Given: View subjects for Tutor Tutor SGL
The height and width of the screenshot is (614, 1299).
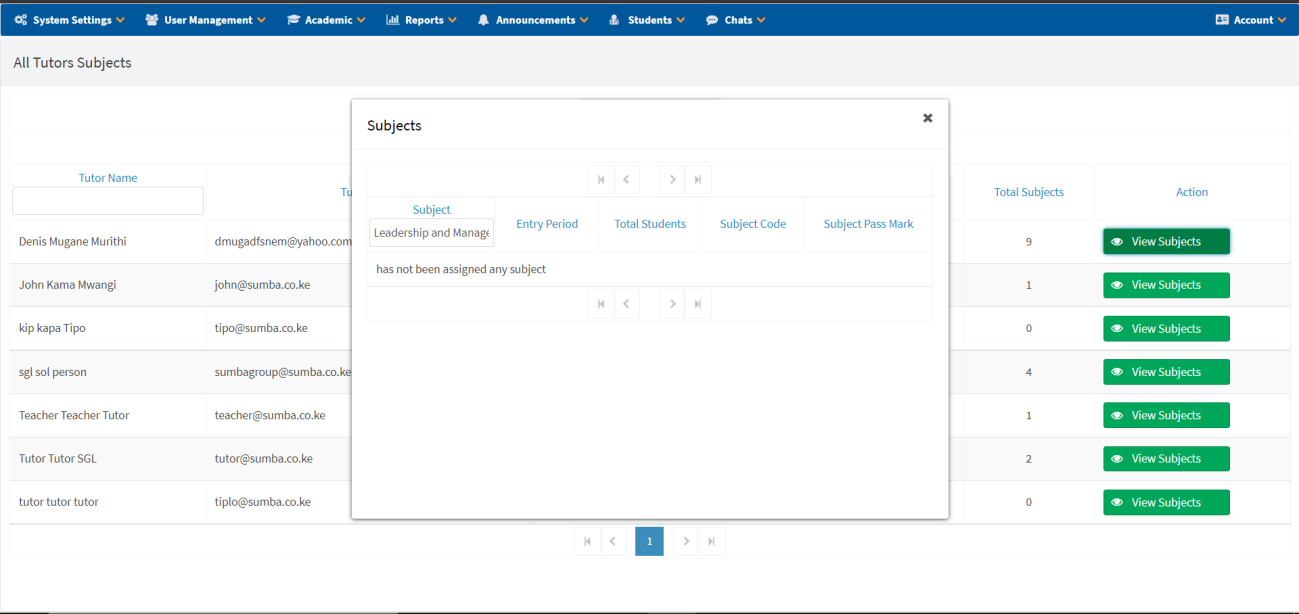Looking at the screenshot, I should [x=1166, y=459].
